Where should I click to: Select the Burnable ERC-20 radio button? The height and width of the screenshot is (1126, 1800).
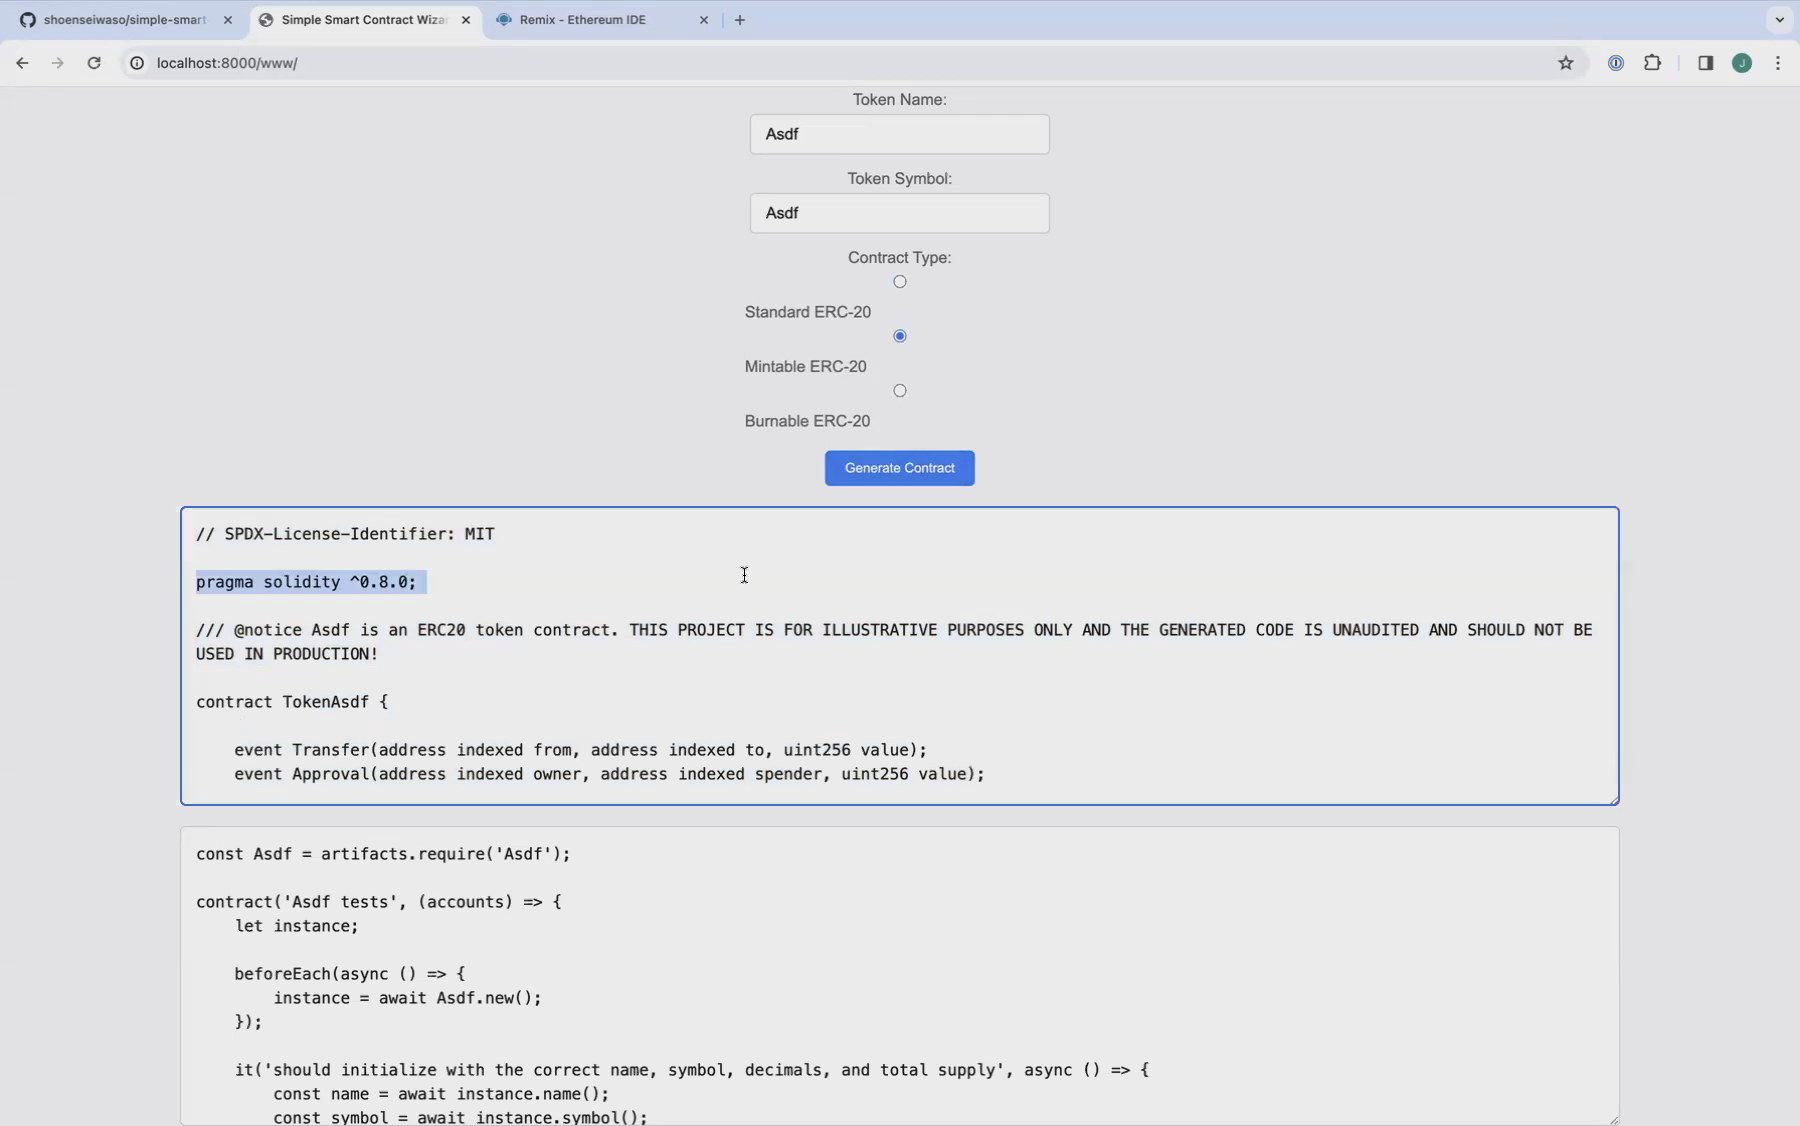point(899,390)
